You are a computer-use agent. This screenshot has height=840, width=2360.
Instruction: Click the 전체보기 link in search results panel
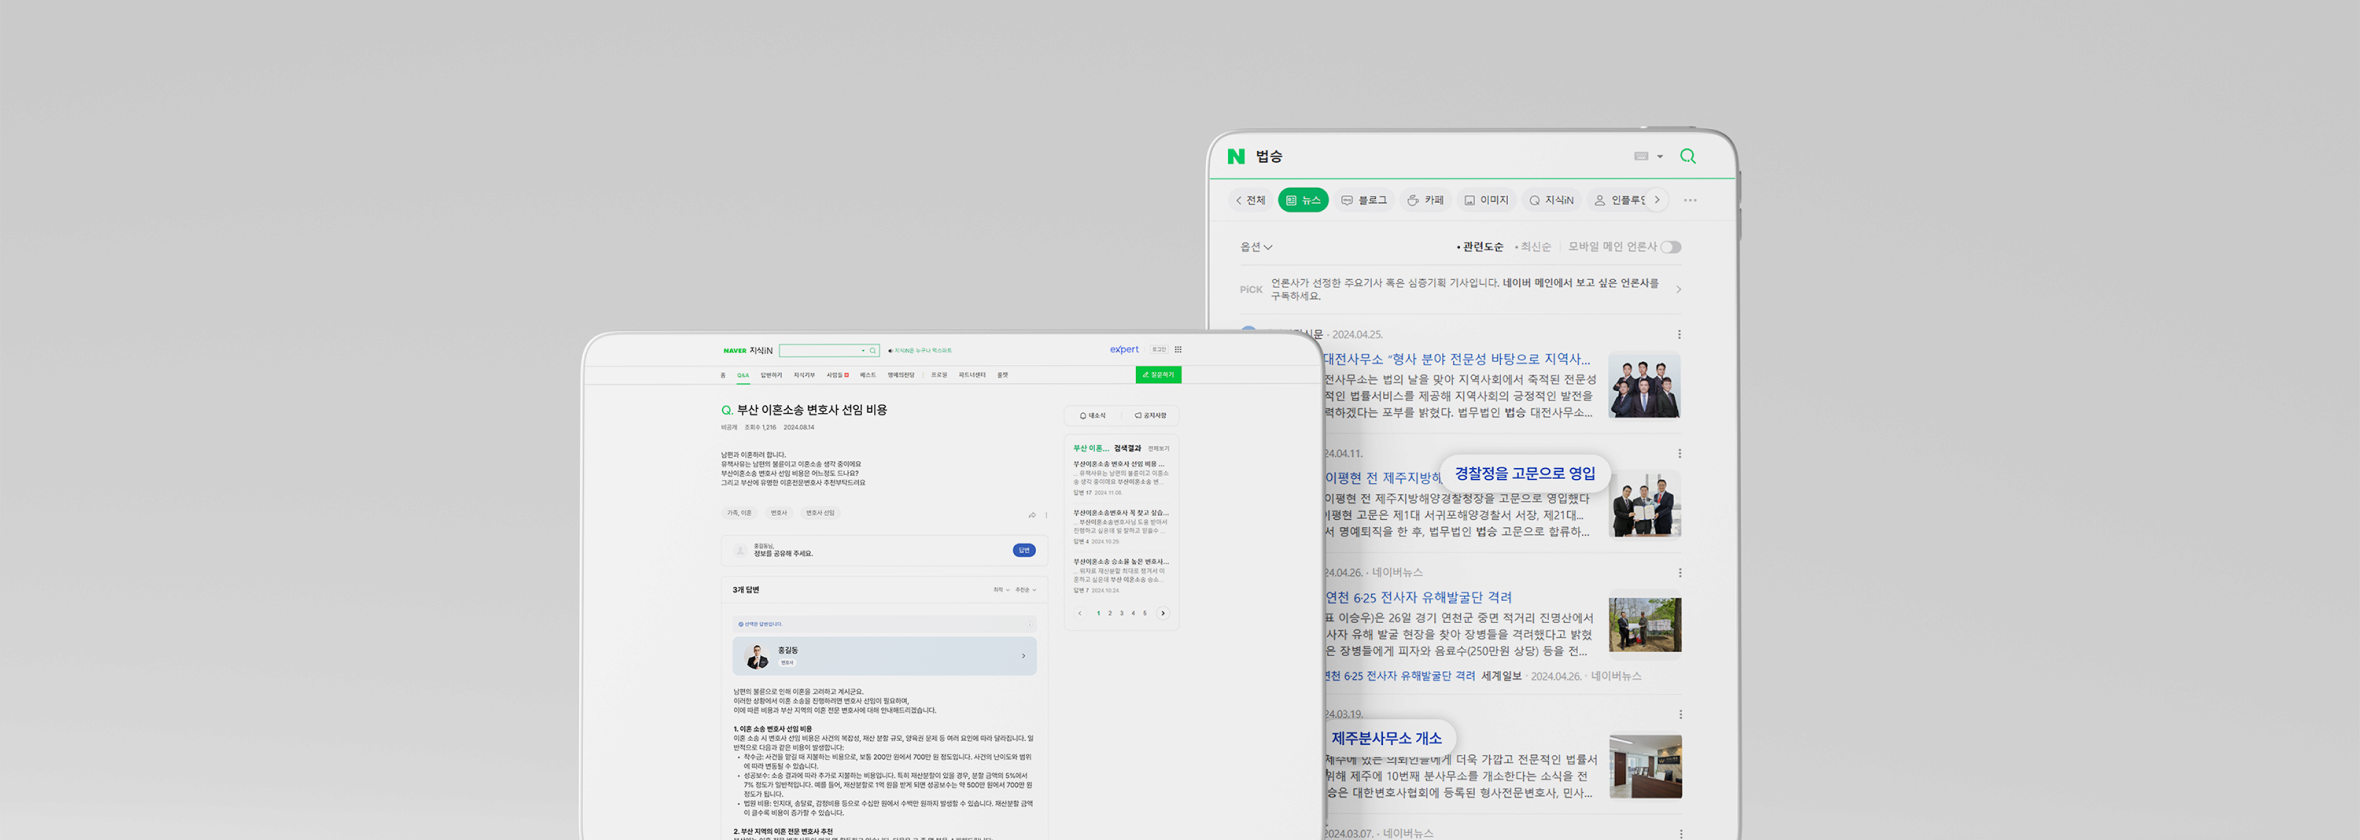click(x=1158, y=449)
